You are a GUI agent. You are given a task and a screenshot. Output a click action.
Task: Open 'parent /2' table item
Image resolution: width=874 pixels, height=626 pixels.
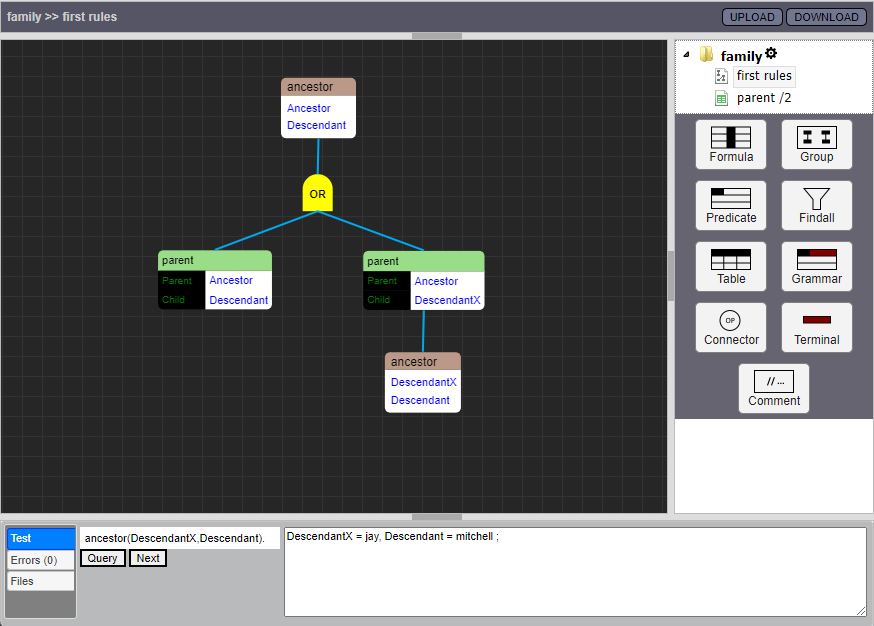coord(764,98)
